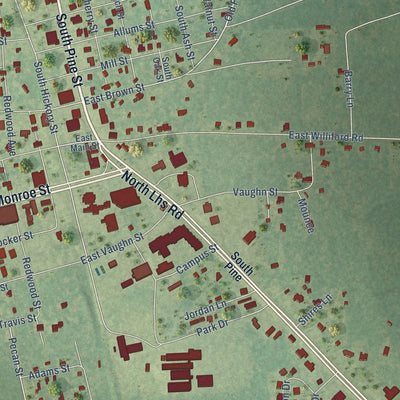The height and width of the screenshot is (400, 400).
Task: Select the North Lhs Rd label
Action: (x=153, y=195)
